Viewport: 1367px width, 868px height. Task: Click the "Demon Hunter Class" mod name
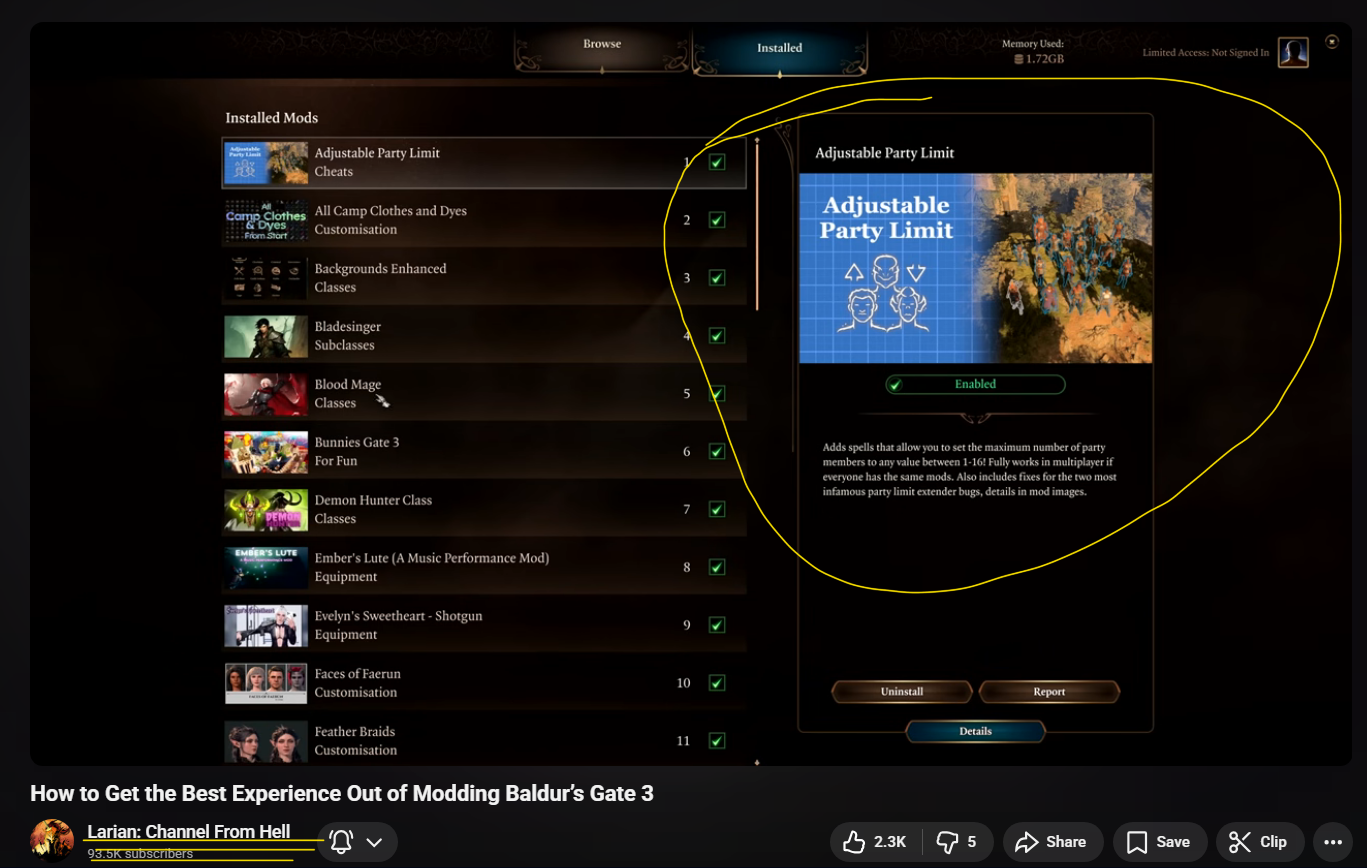click(x=374, y=501)
